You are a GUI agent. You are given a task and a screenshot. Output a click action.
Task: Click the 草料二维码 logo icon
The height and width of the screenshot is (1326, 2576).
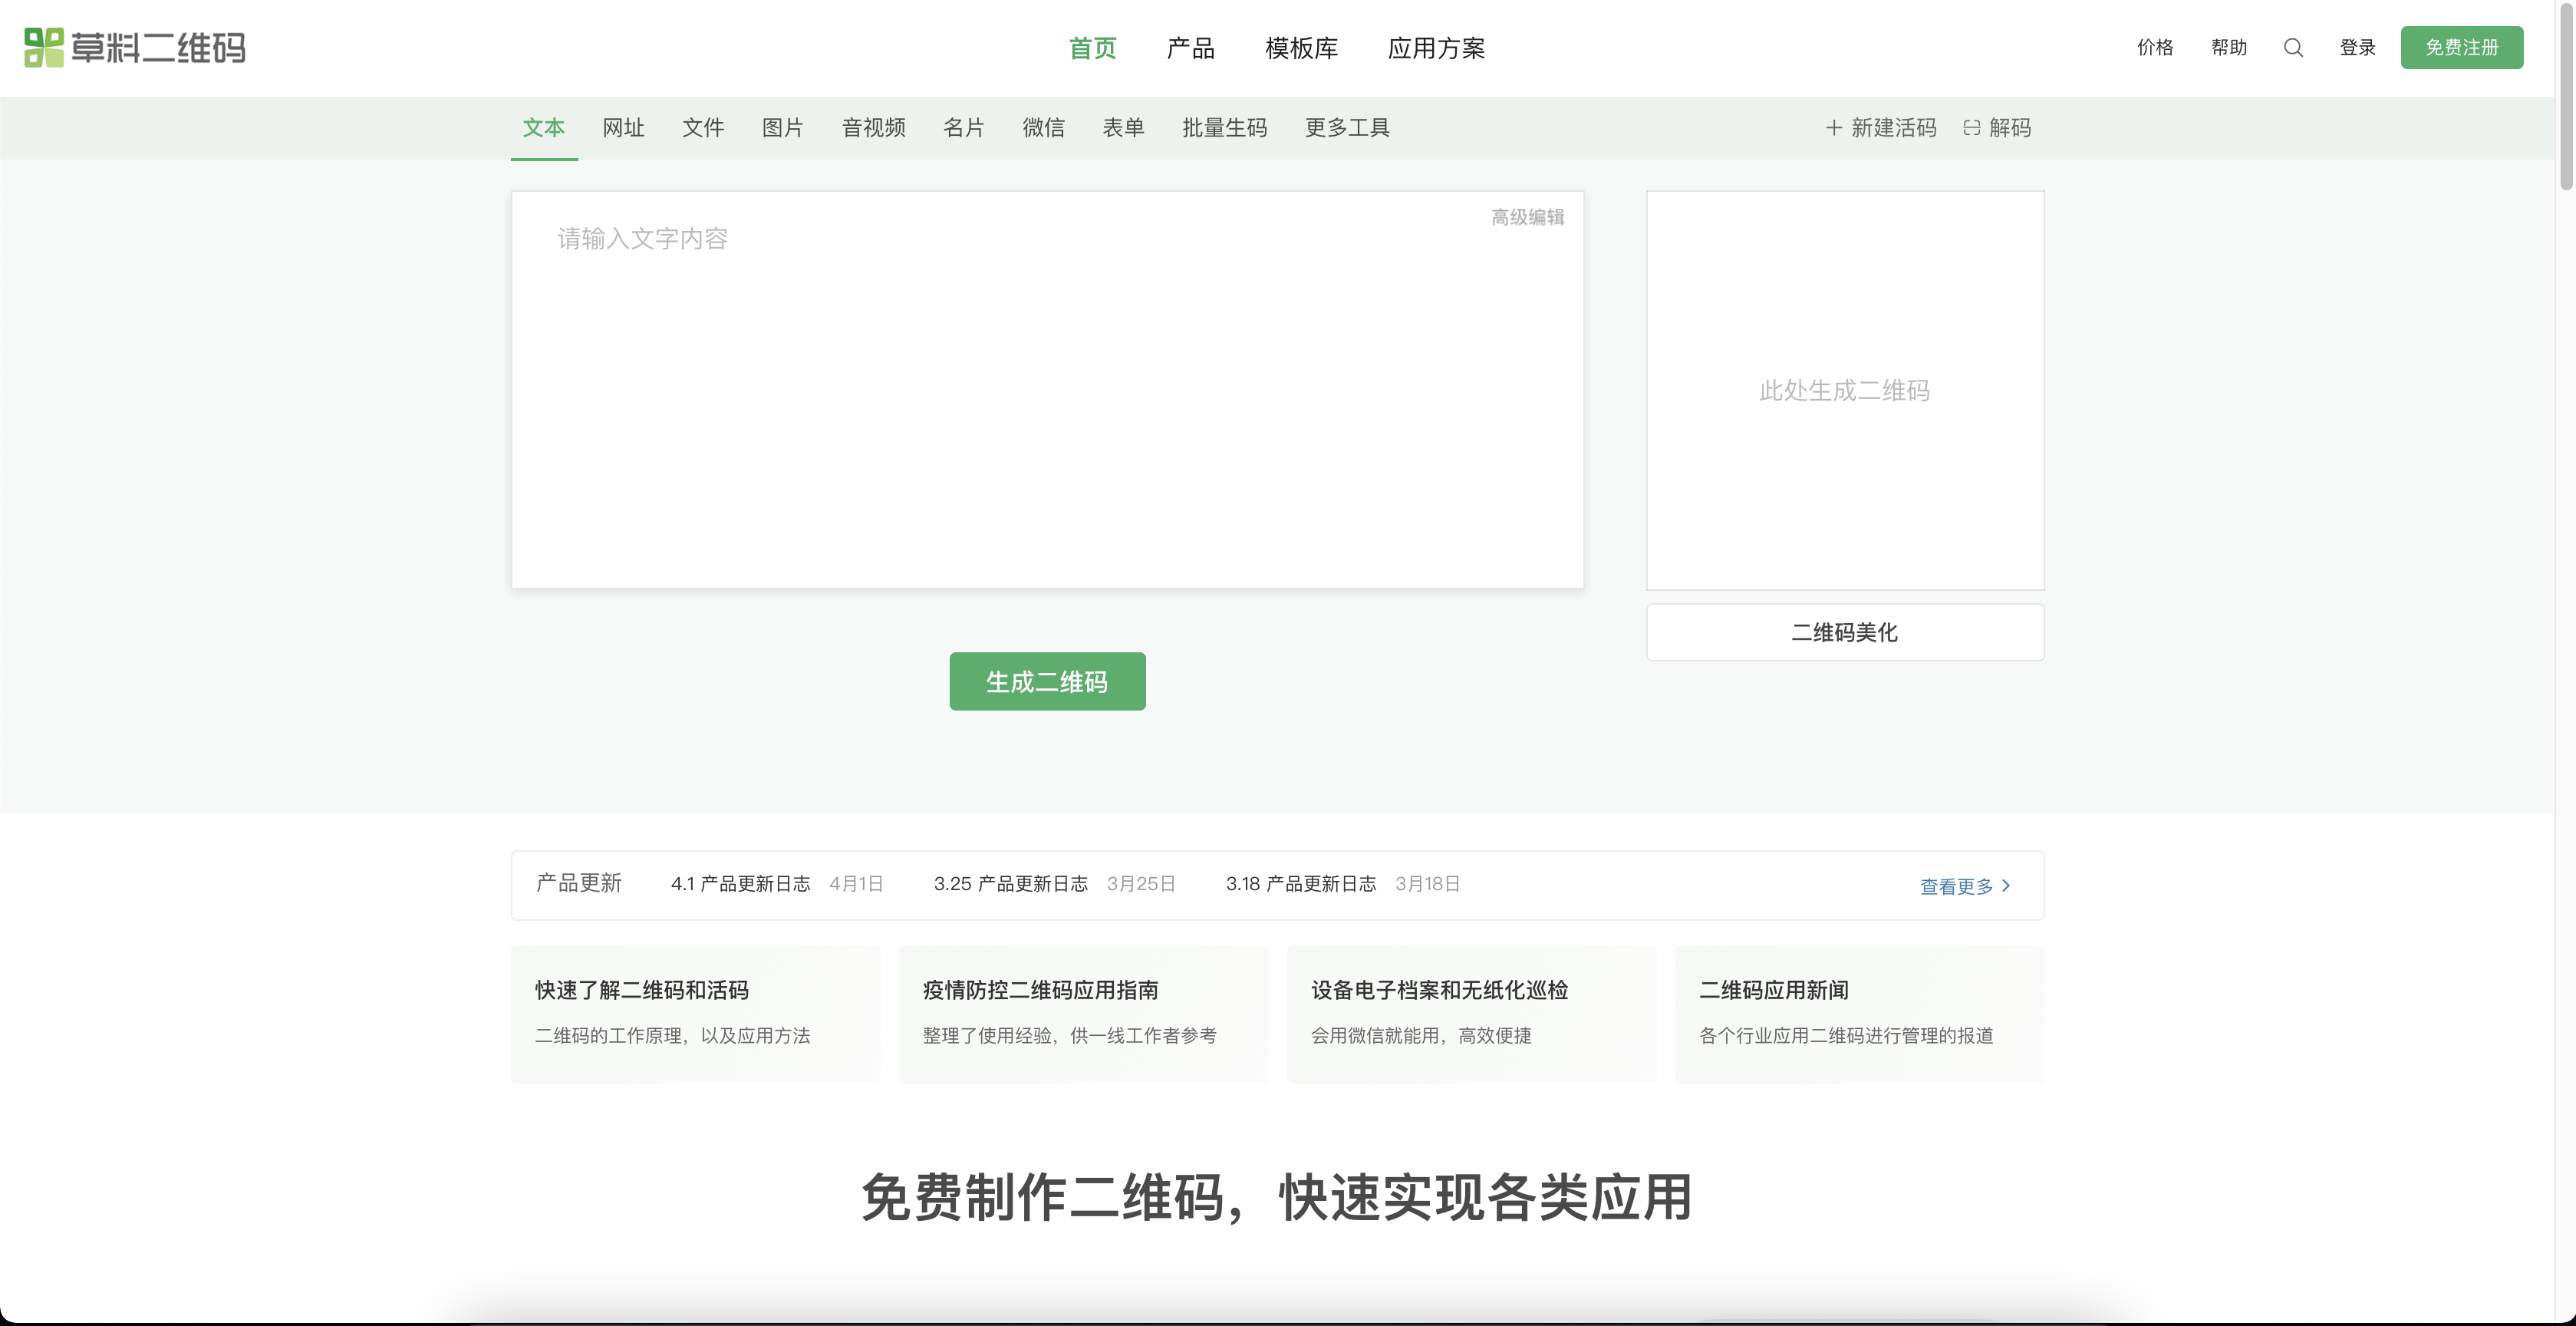[x=44, y=47]
